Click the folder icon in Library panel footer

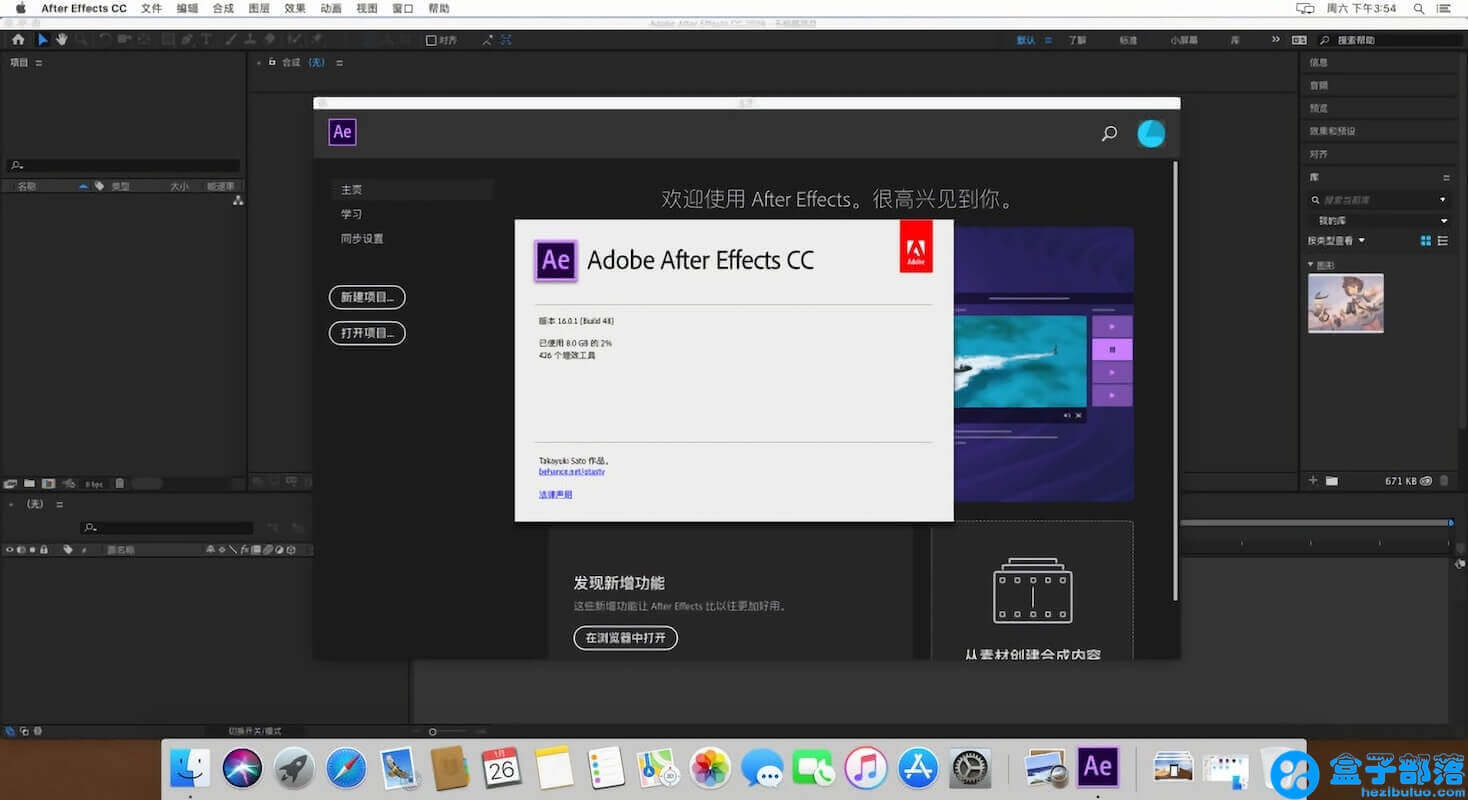(x=1332, y=481)
